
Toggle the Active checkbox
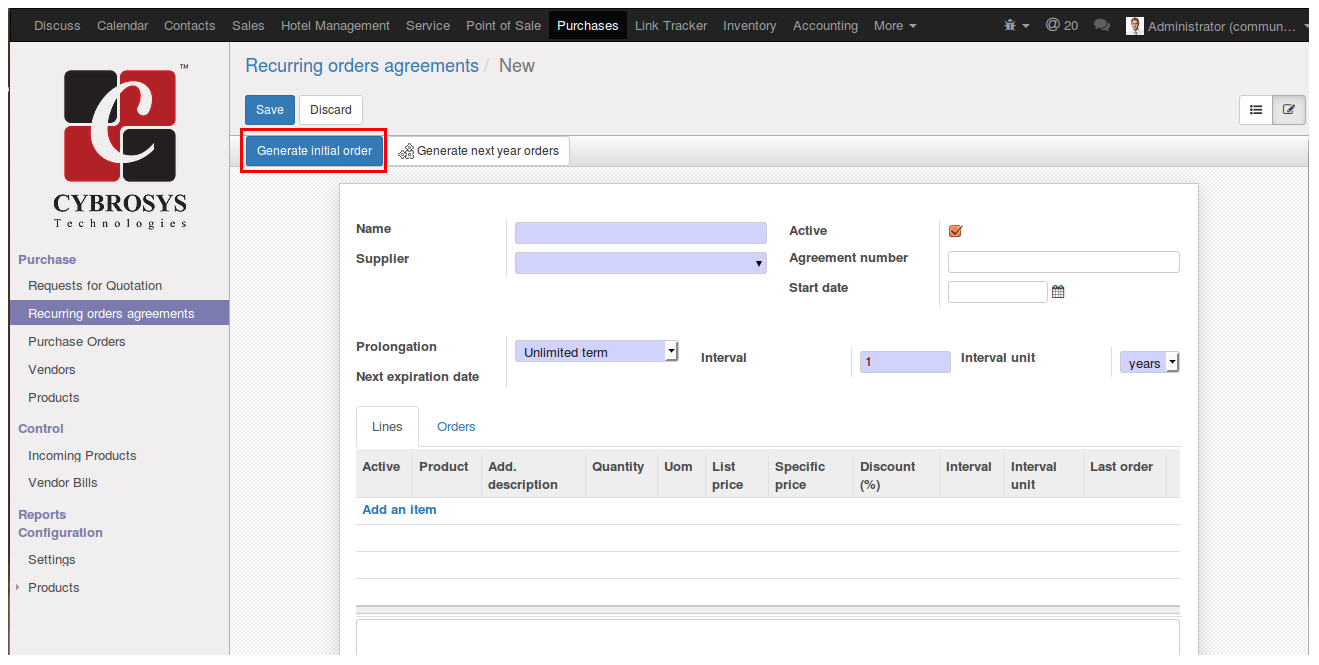point(955,231)
